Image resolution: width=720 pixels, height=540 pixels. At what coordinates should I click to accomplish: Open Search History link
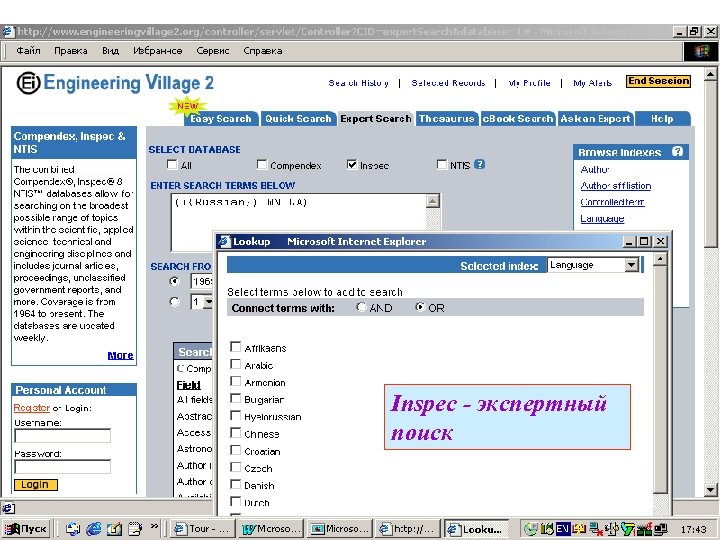[358, 83]
